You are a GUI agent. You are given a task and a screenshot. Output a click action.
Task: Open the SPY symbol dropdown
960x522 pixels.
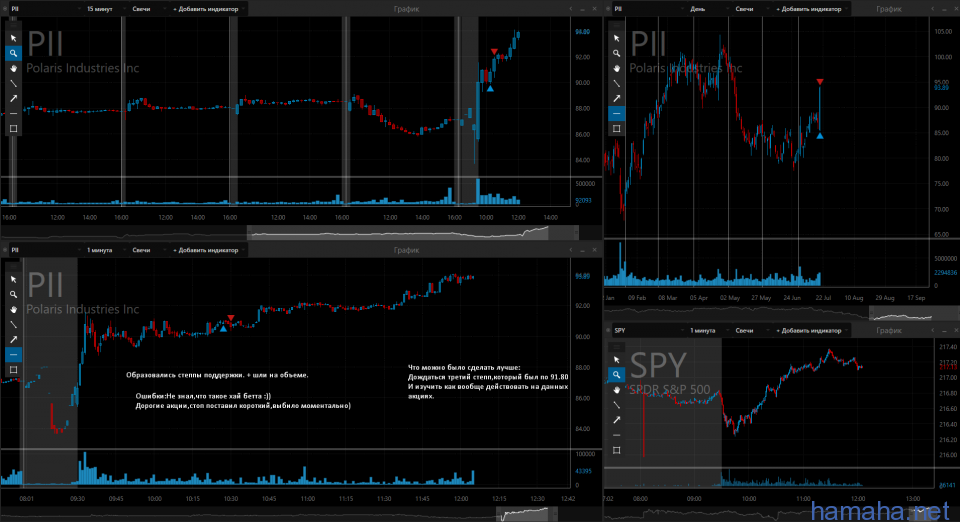click(648, 330)
